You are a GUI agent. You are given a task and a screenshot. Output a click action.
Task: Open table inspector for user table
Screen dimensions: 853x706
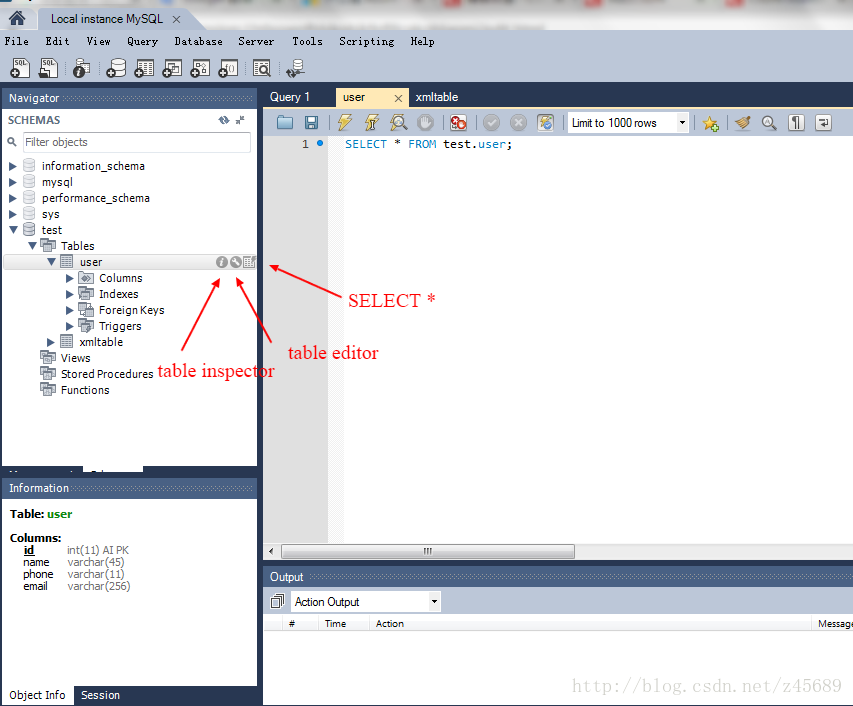coord(221,262)
